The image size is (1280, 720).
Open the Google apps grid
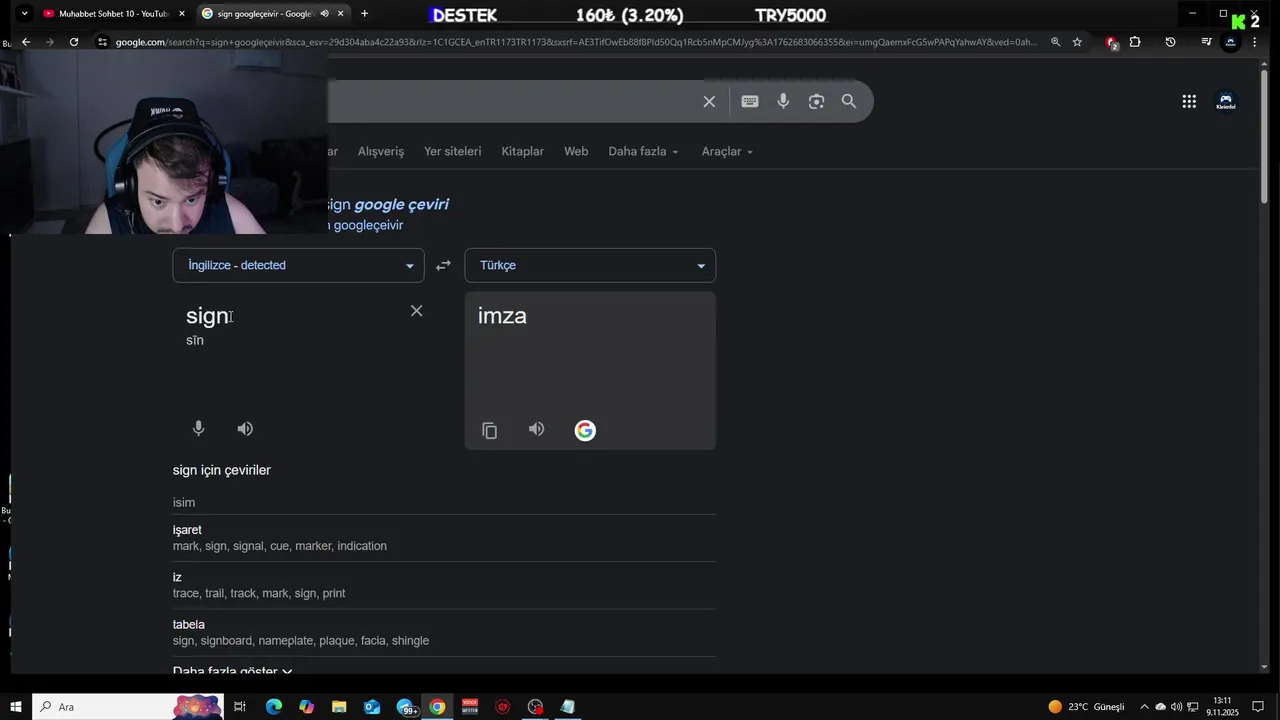point(1189,101)
